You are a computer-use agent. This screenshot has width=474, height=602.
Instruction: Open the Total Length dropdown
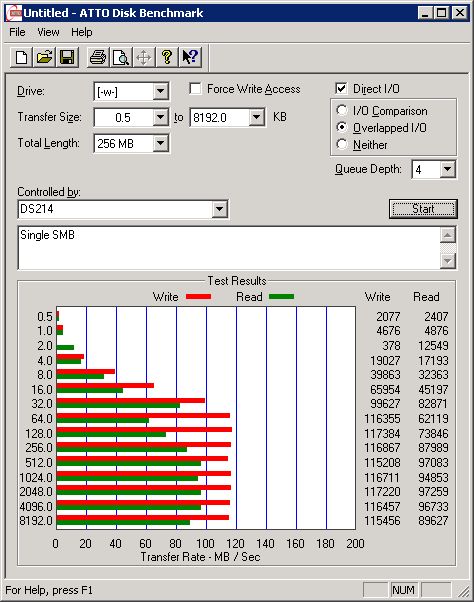point(160,143)
